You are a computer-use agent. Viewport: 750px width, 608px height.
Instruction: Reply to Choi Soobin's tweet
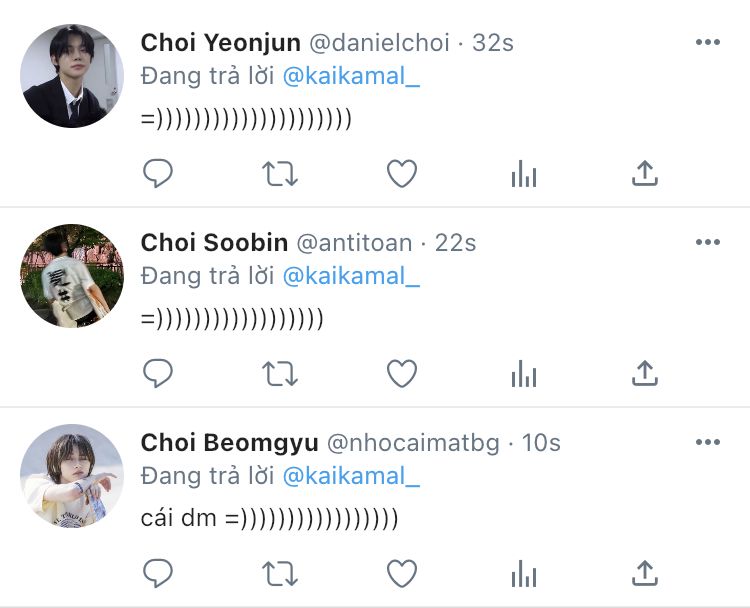tap(158, 374)
